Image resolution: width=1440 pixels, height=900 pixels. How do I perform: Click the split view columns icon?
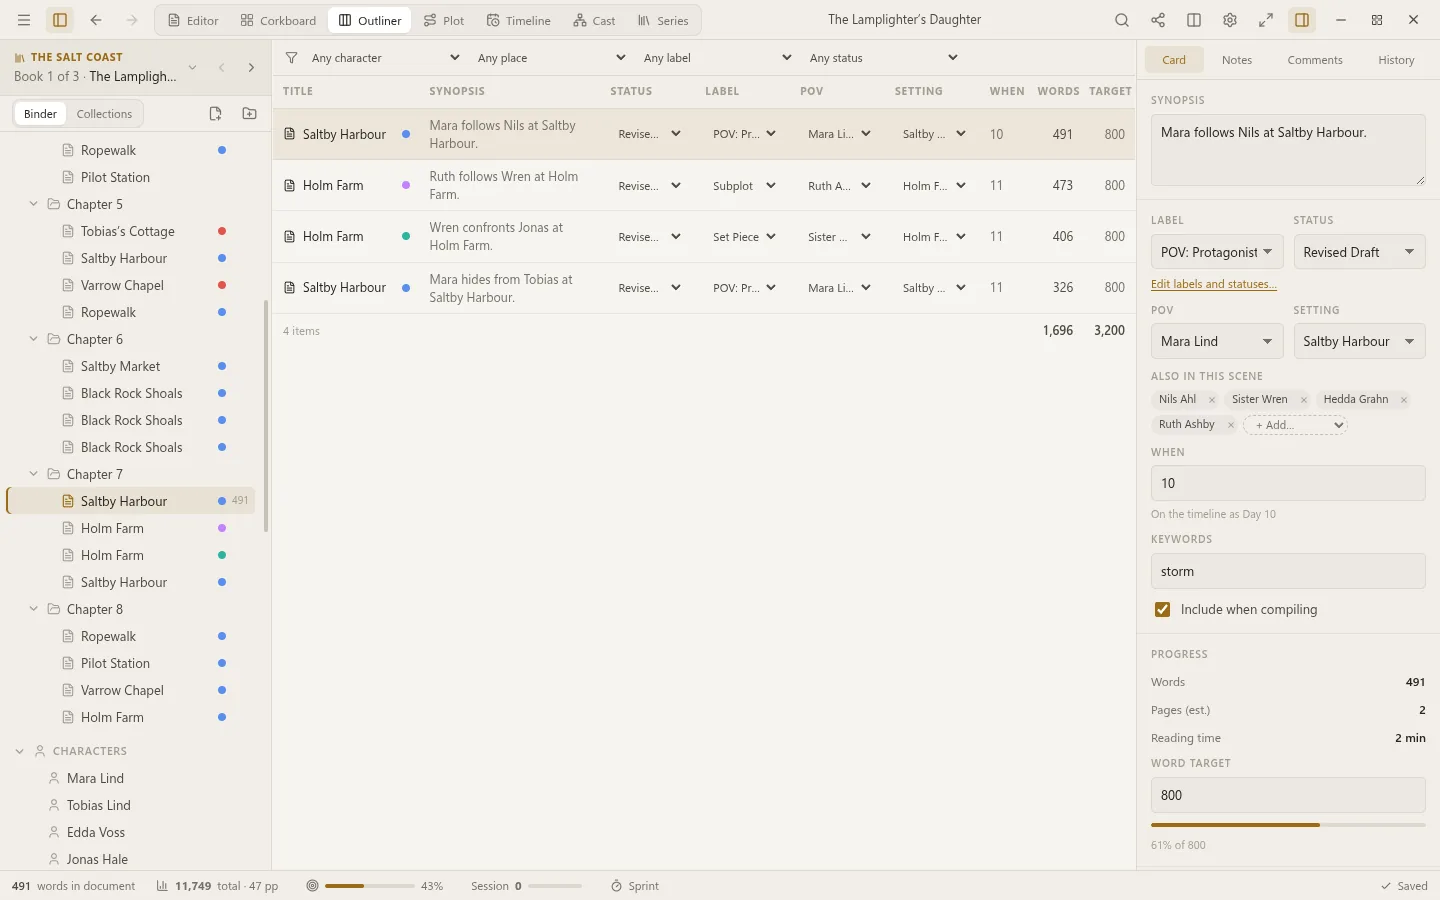1194,20
